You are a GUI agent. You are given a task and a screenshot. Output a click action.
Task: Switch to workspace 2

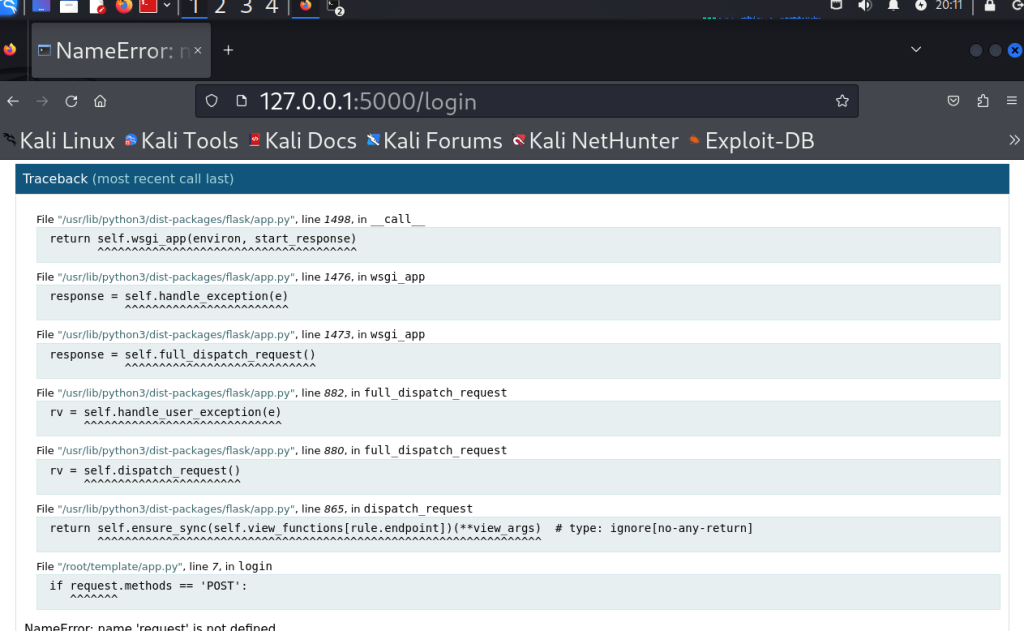[220, 8]
